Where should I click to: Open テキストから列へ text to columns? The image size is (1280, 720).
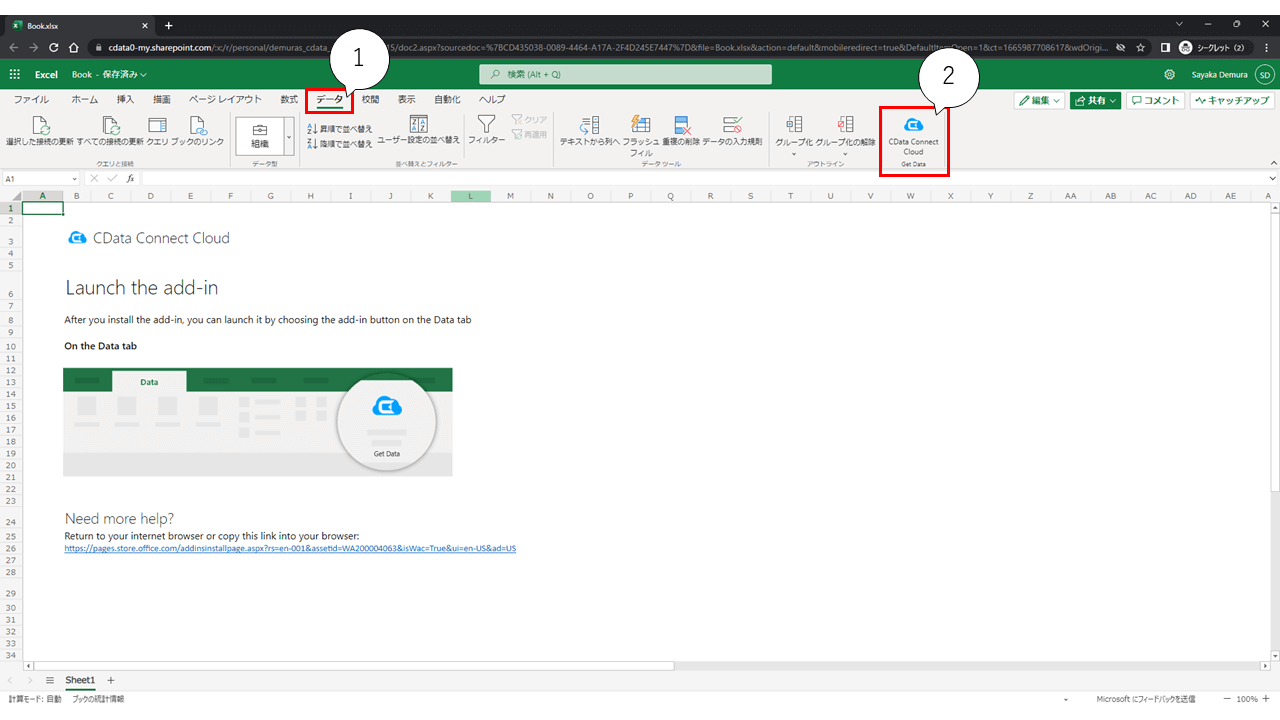[590, 131]
